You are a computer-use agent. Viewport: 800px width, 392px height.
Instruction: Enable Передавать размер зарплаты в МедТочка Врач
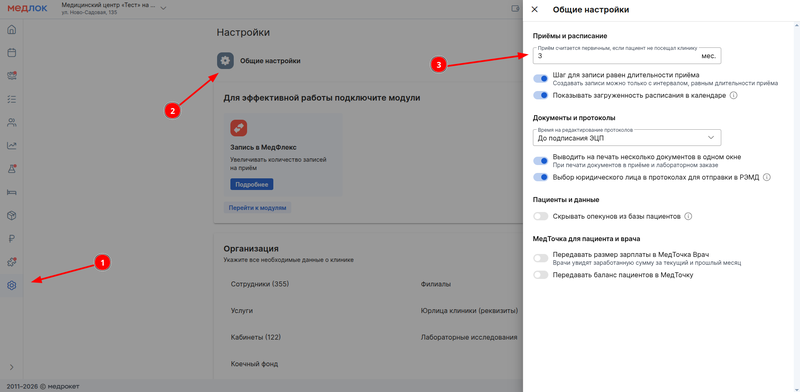(540, 258)
